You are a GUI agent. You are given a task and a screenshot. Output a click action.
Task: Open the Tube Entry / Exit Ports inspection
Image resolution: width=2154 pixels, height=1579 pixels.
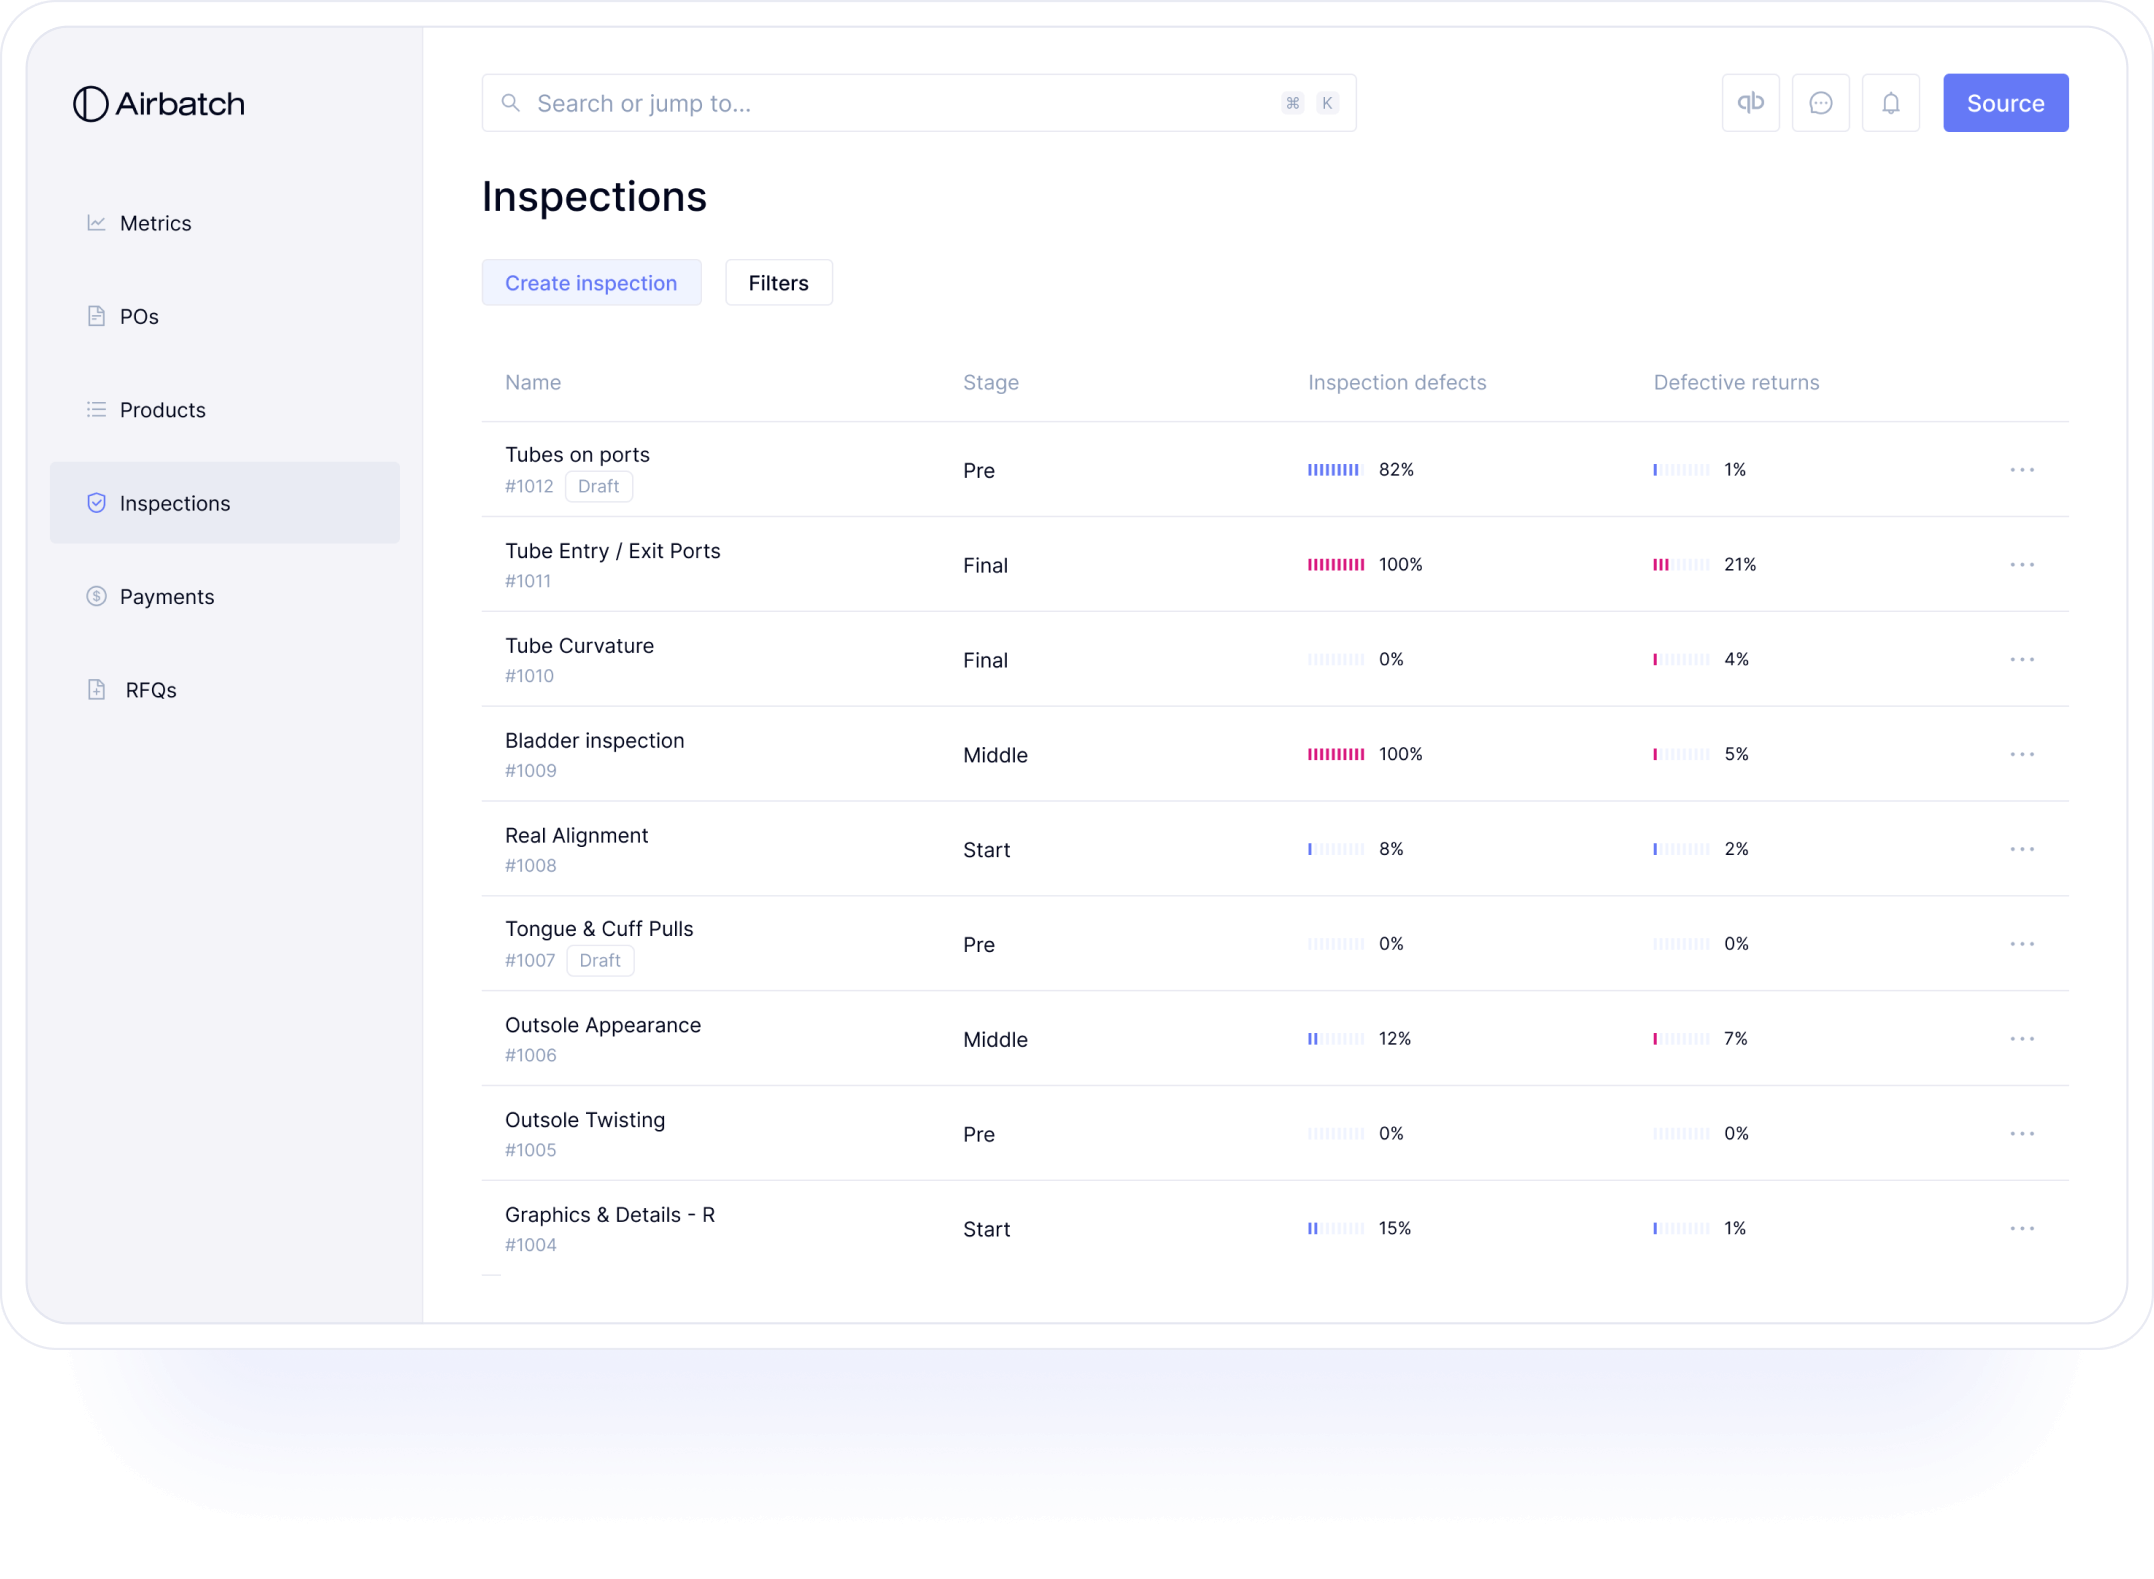[x=612, y=551]
